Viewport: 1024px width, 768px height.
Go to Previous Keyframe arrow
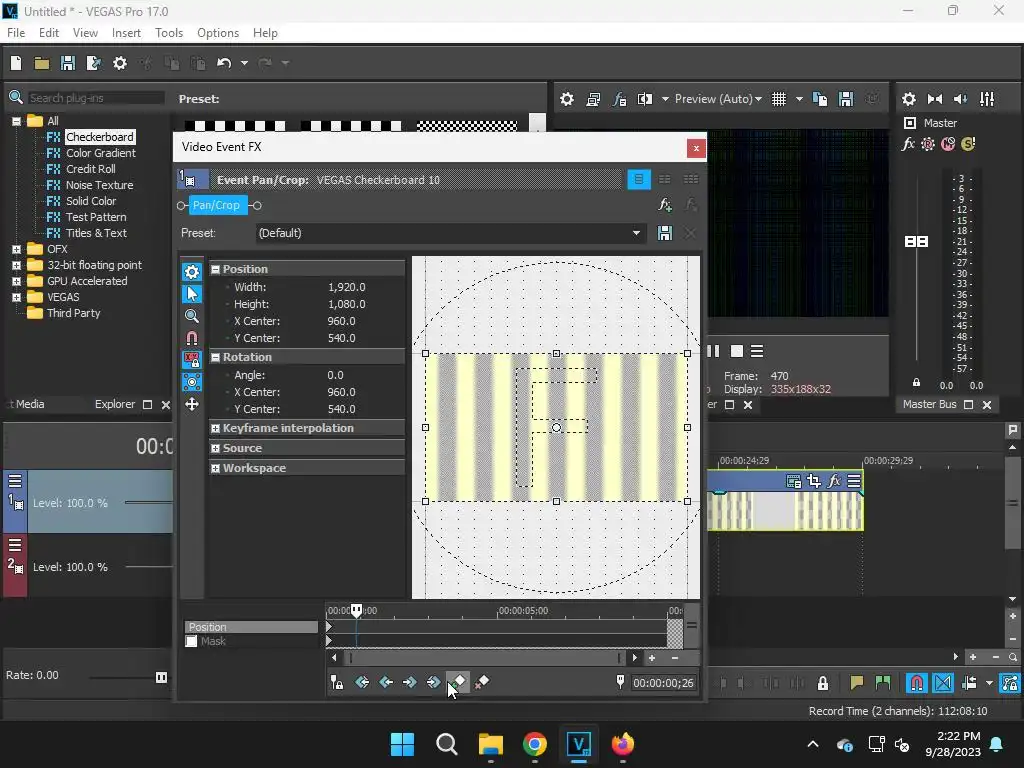click(x=386, y=682)
